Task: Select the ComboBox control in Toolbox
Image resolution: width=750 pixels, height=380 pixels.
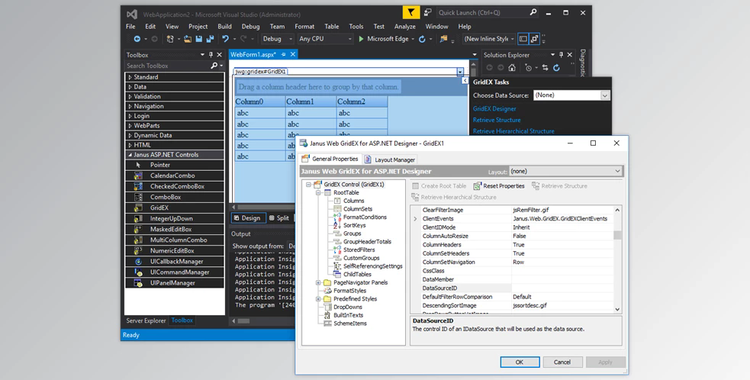Action: pos(175,197)
